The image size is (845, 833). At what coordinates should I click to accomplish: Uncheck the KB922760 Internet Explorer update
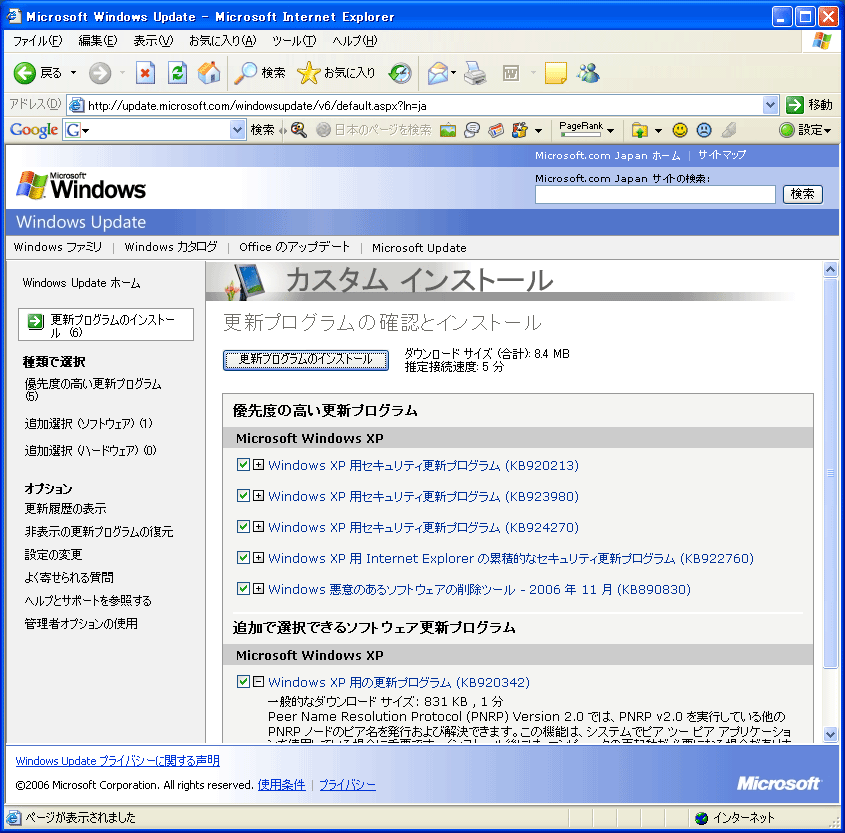coord(243,558)
